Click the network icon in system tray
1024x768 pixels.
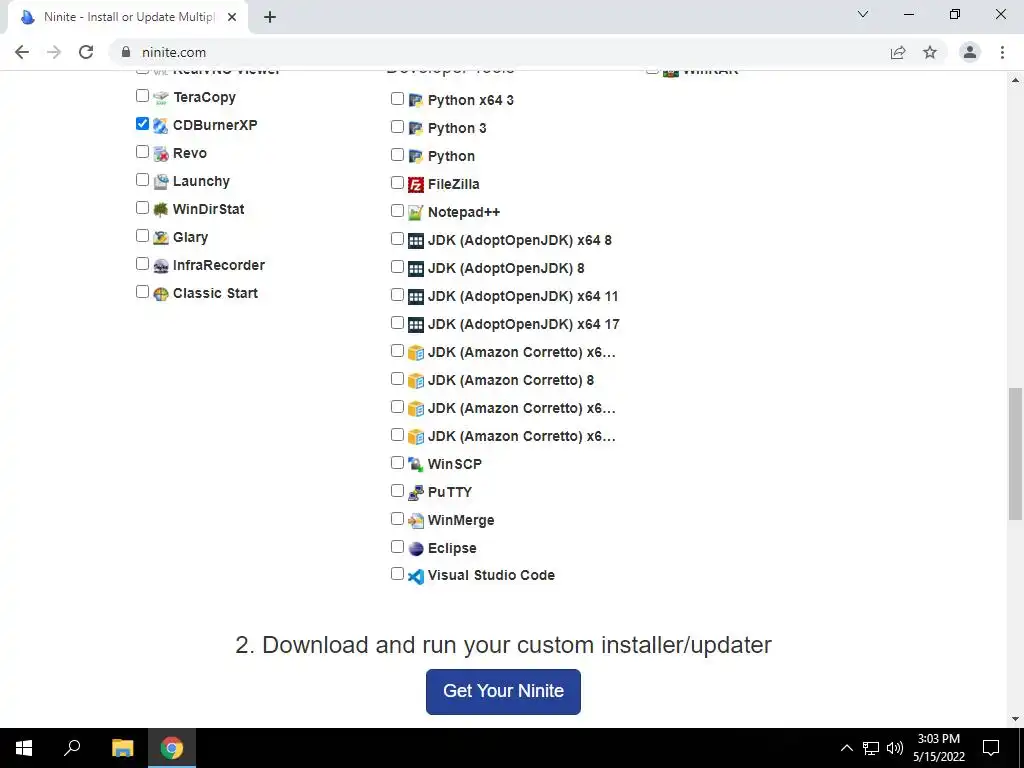pos(871,748)
